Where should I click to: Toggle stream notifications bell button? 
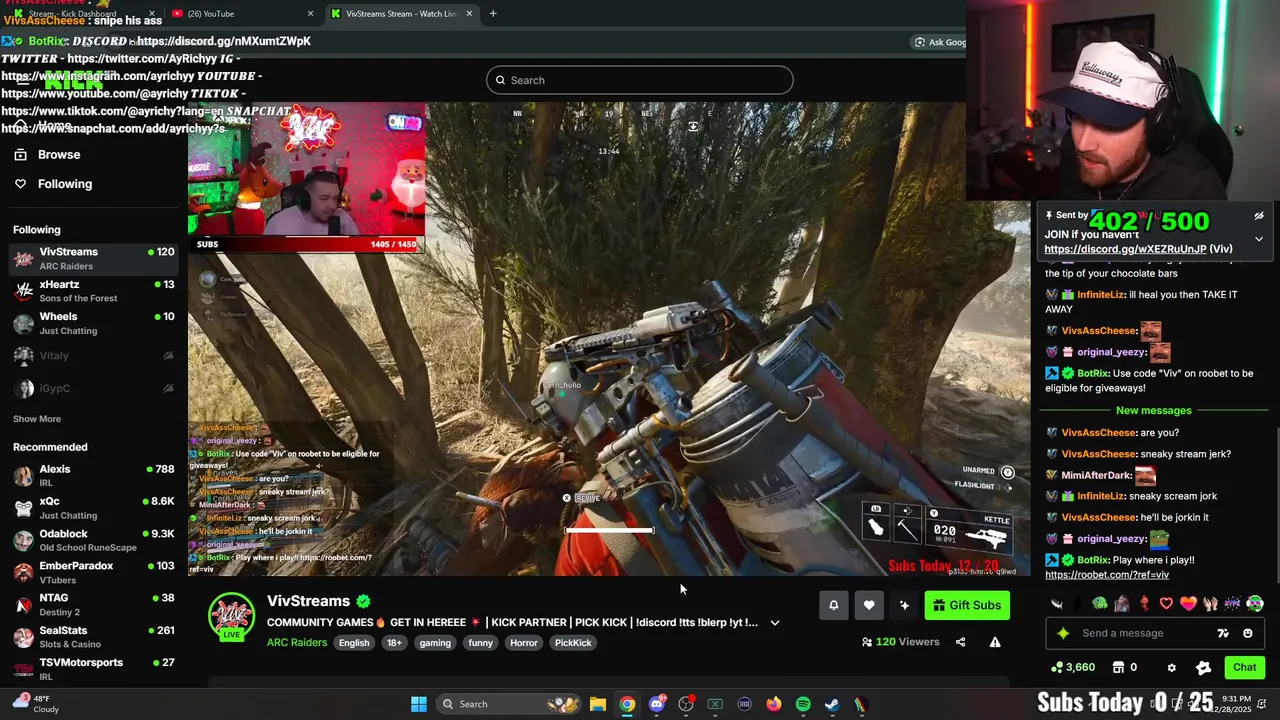pos(833,605)
